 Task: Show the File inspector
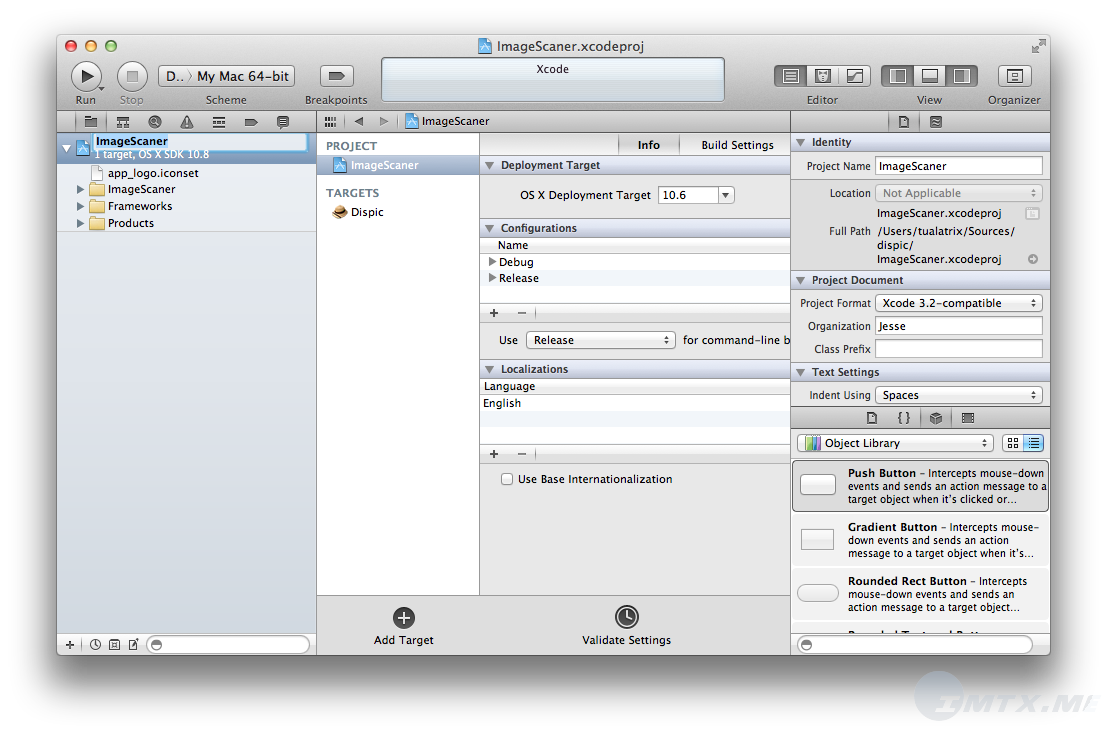click(904, 121)
